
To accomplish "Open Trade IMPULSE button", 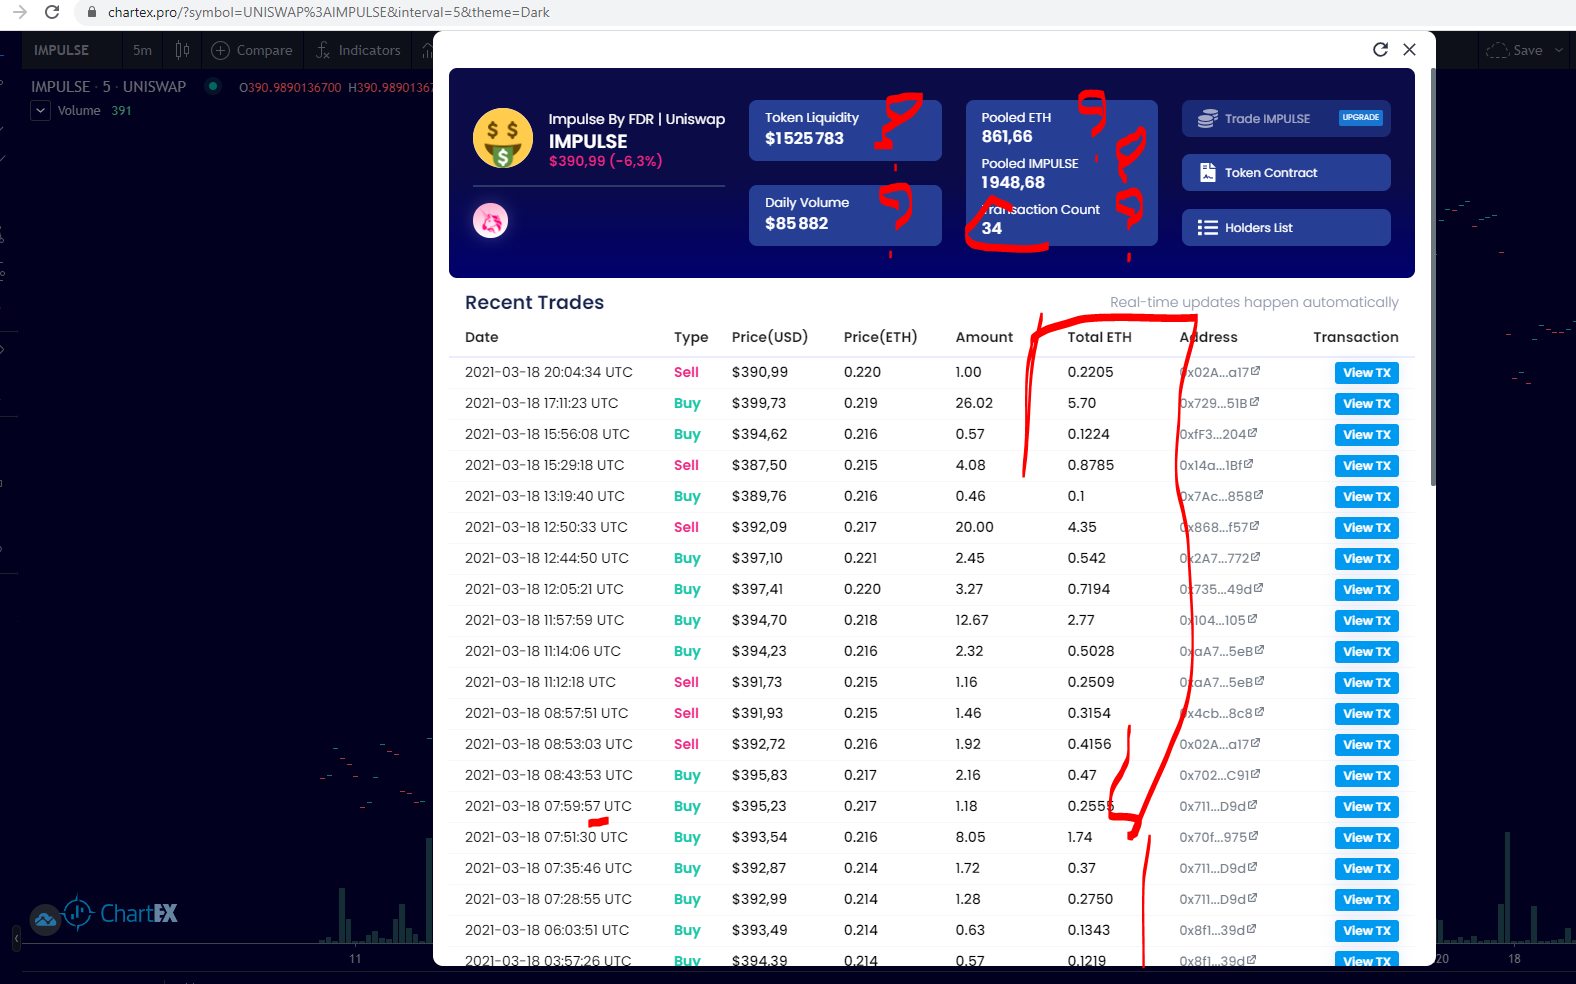I will click(1286, 118).
